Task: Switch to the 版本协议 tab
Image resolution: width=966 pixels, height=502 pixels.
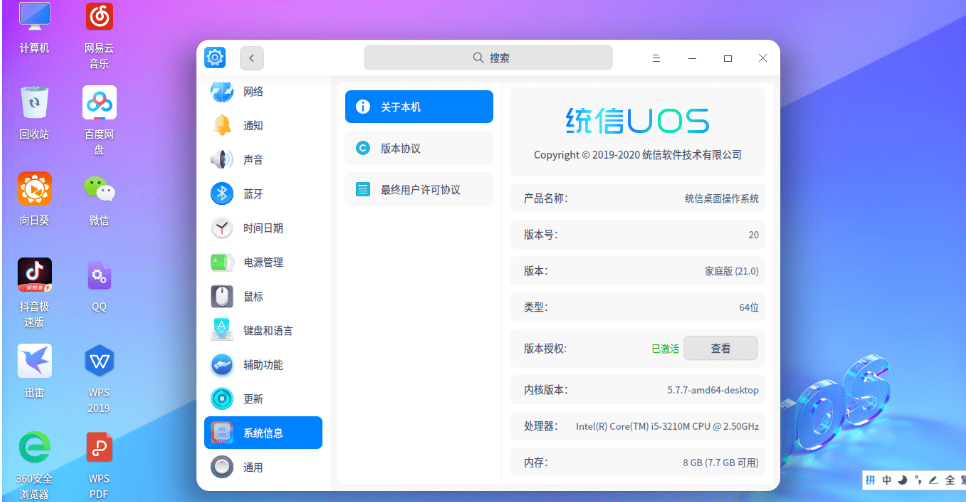Action: coord(419,148)
